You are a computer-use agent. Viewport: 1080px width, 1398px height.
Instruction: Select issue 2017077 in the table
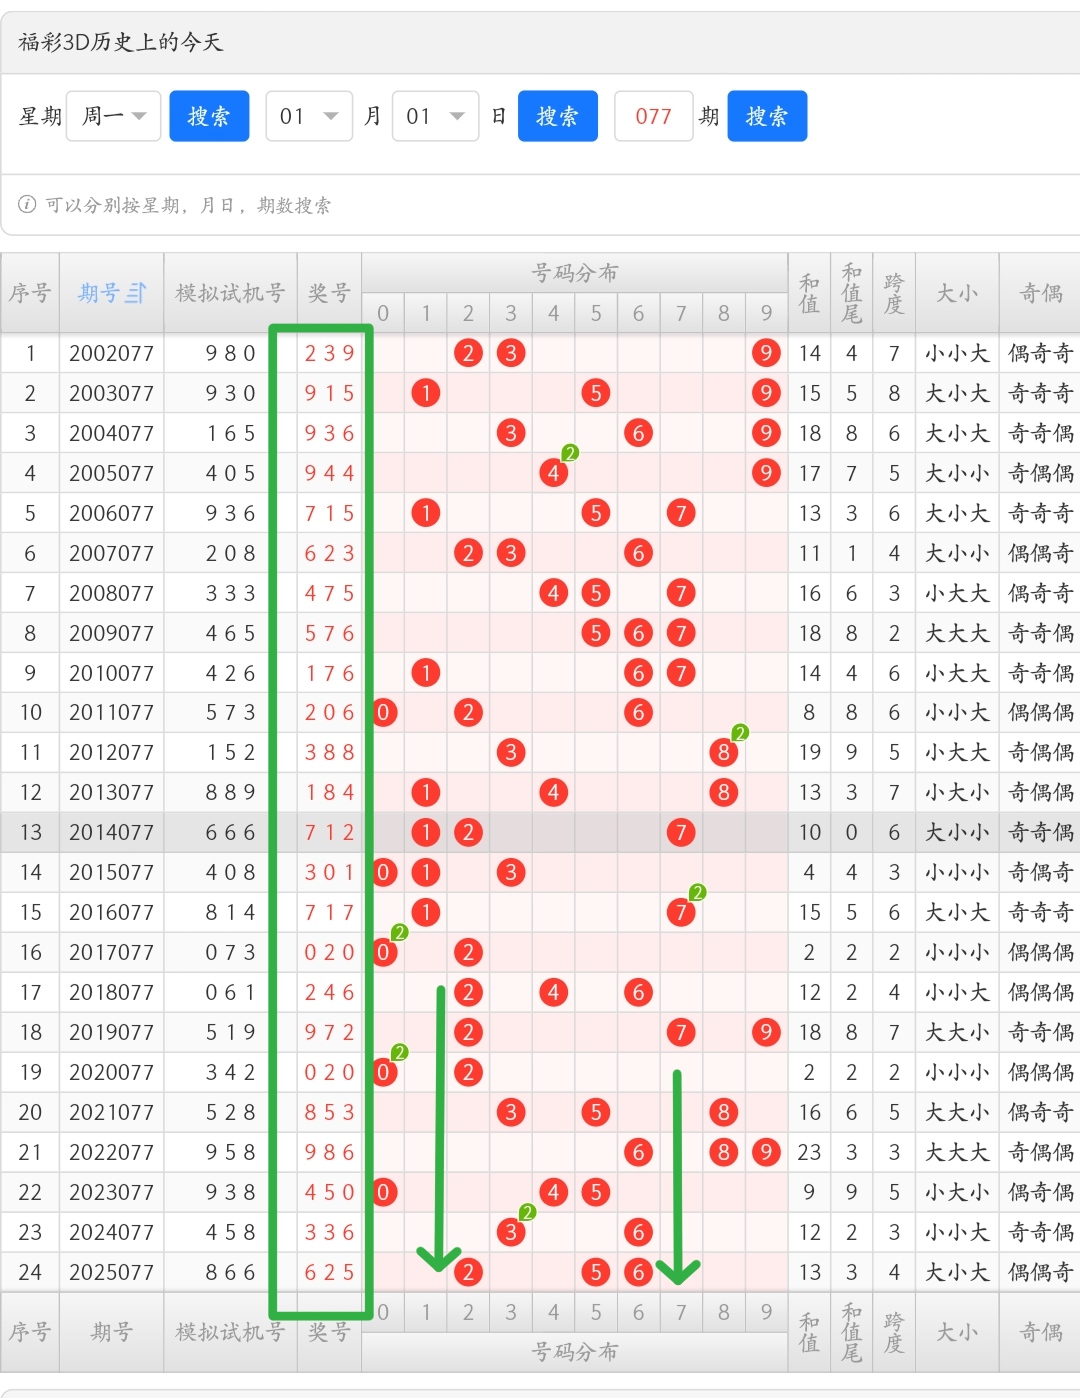[x=111, y=952]
